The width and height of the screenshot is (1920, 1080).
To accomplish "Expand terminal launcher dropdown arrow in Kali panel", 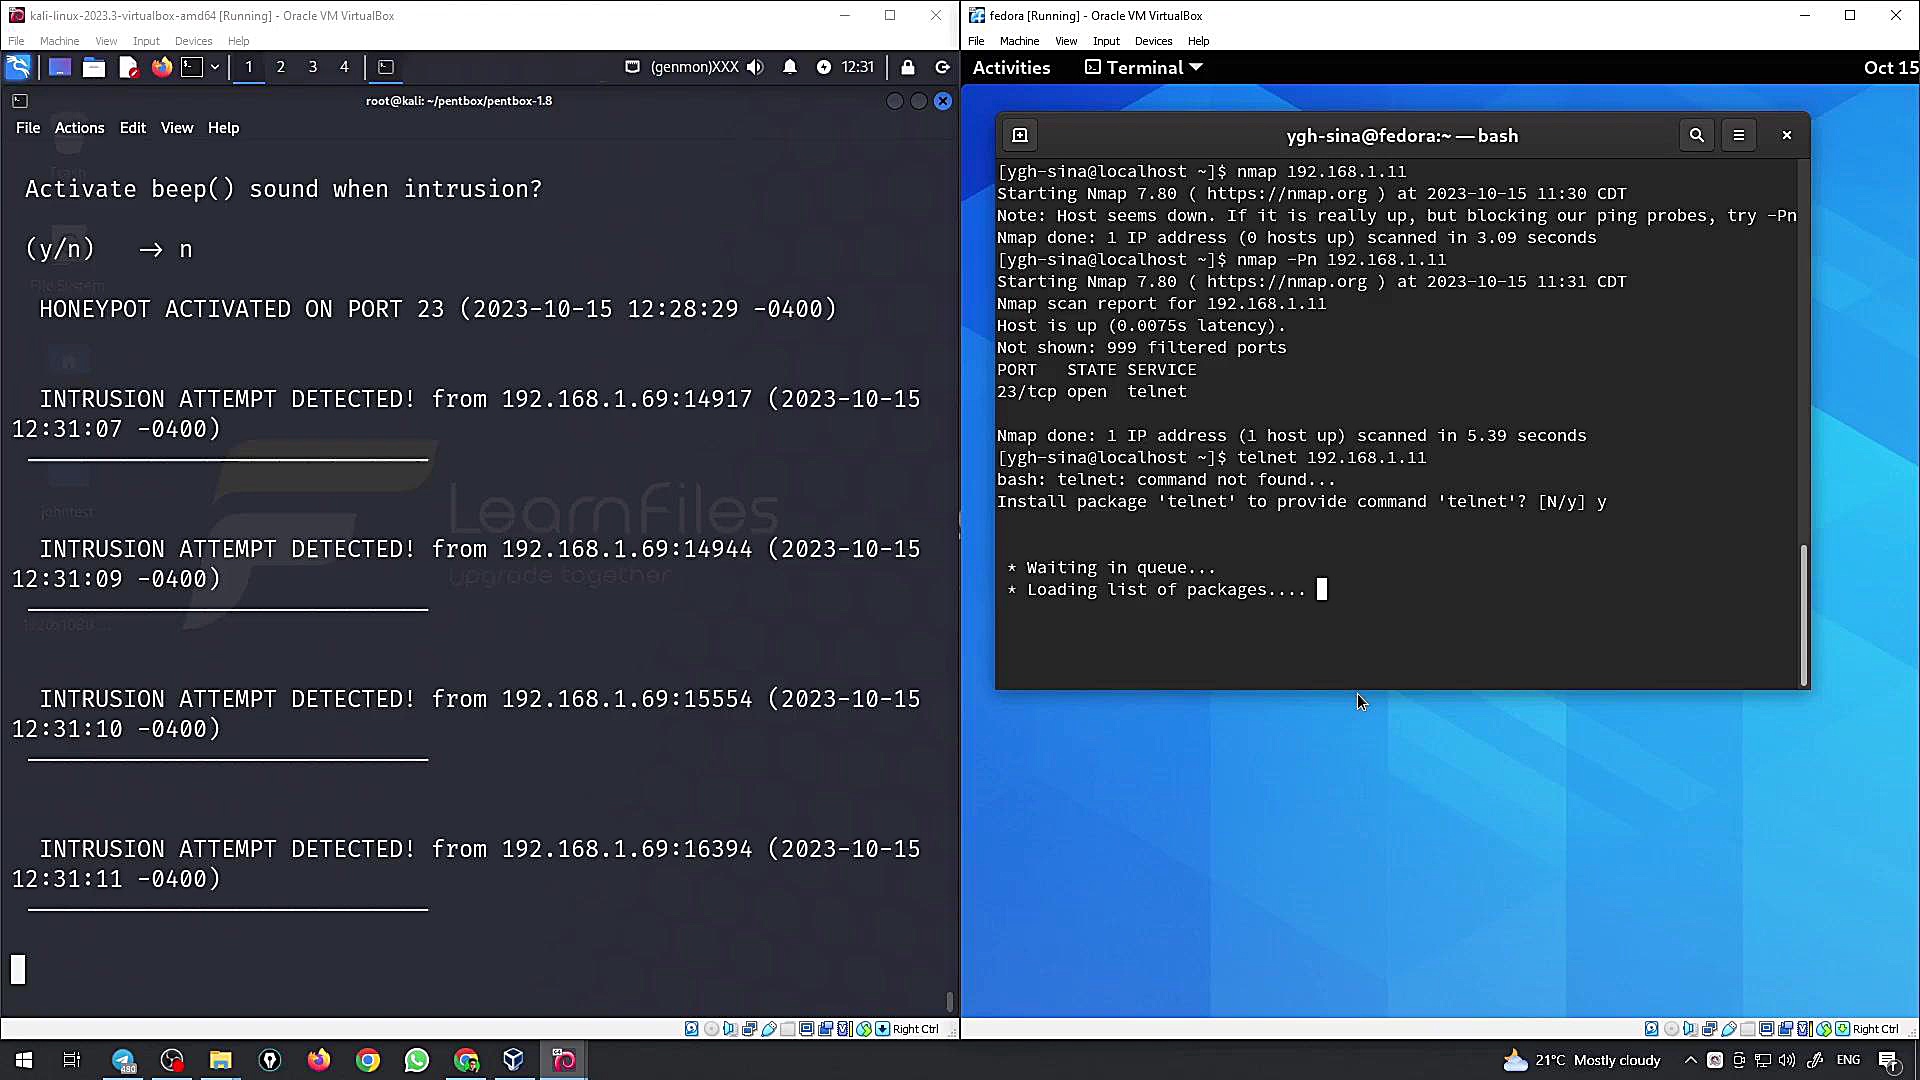I will pos(215,67).
